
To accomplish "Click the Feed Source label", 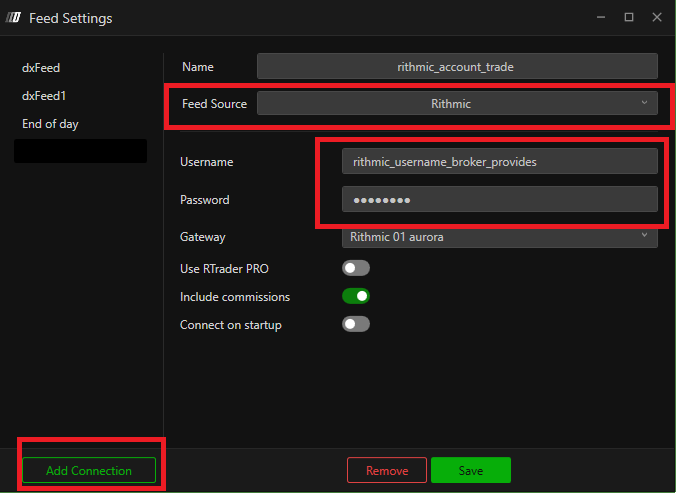I will 214,104.
